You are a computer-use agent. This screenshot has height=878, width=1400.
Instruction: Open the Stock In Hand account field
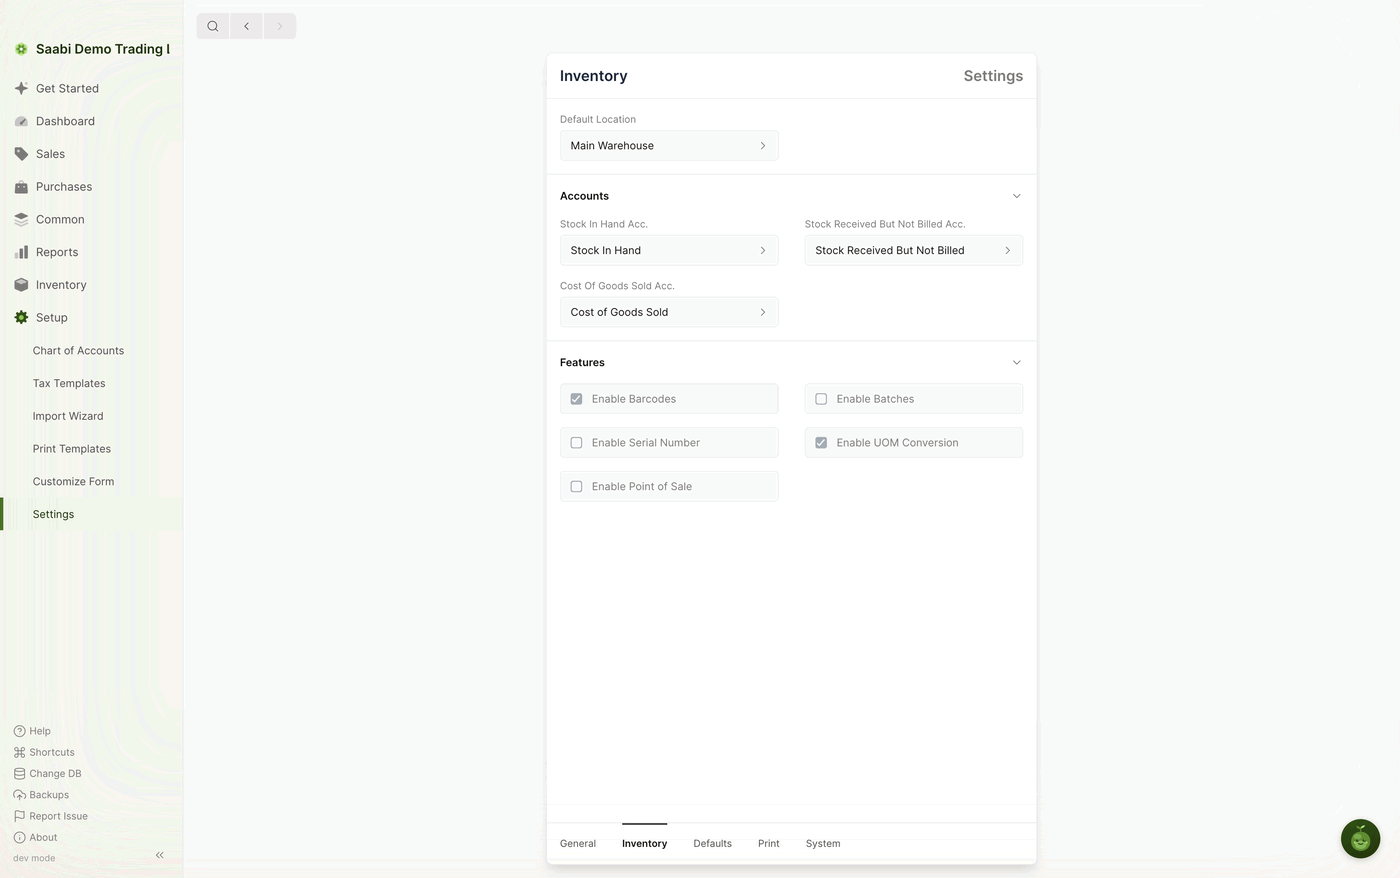(669, 250)
